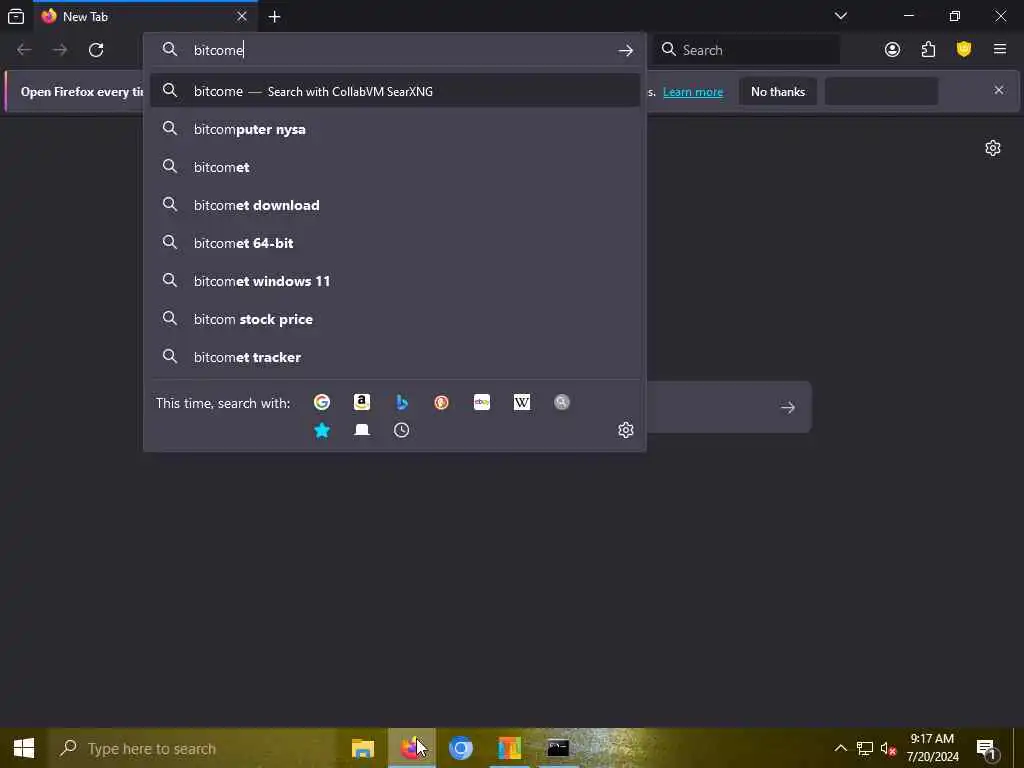Open the colorful bars taskbar app
This screenshot has height=768, width=1024.
(509, 748)
